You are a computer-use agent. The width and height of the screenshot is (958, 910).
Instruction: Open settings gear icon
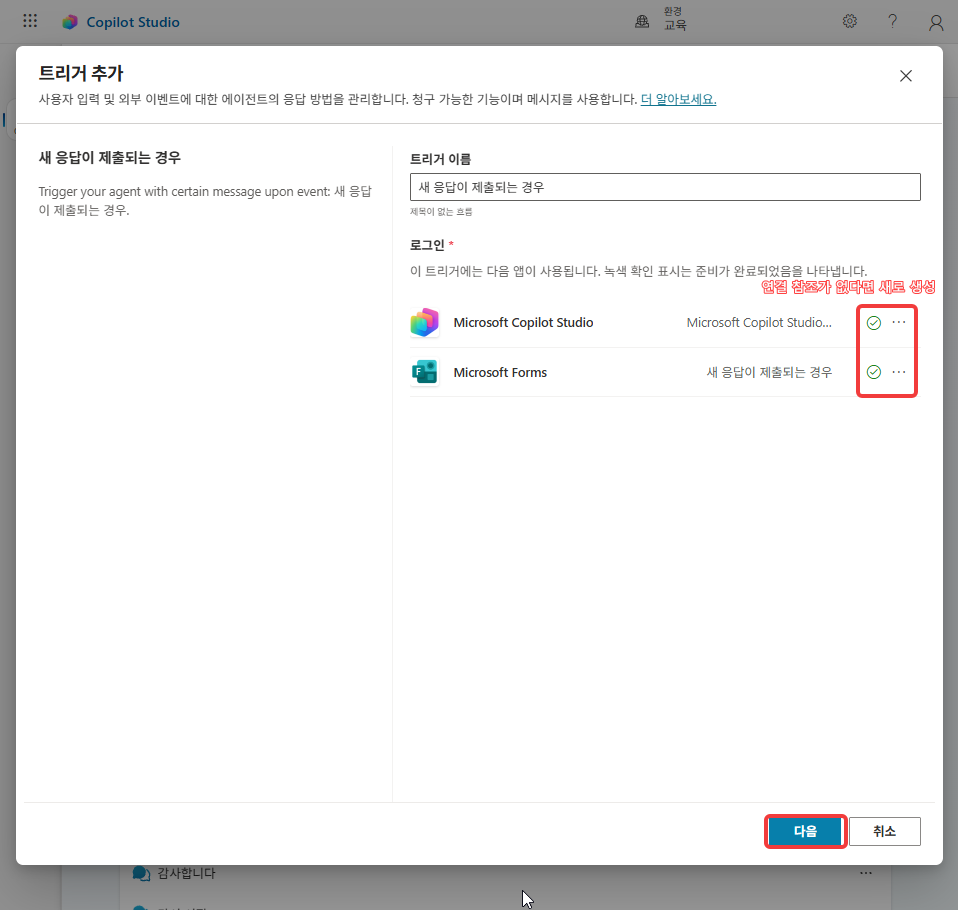[x=849, y=21]
